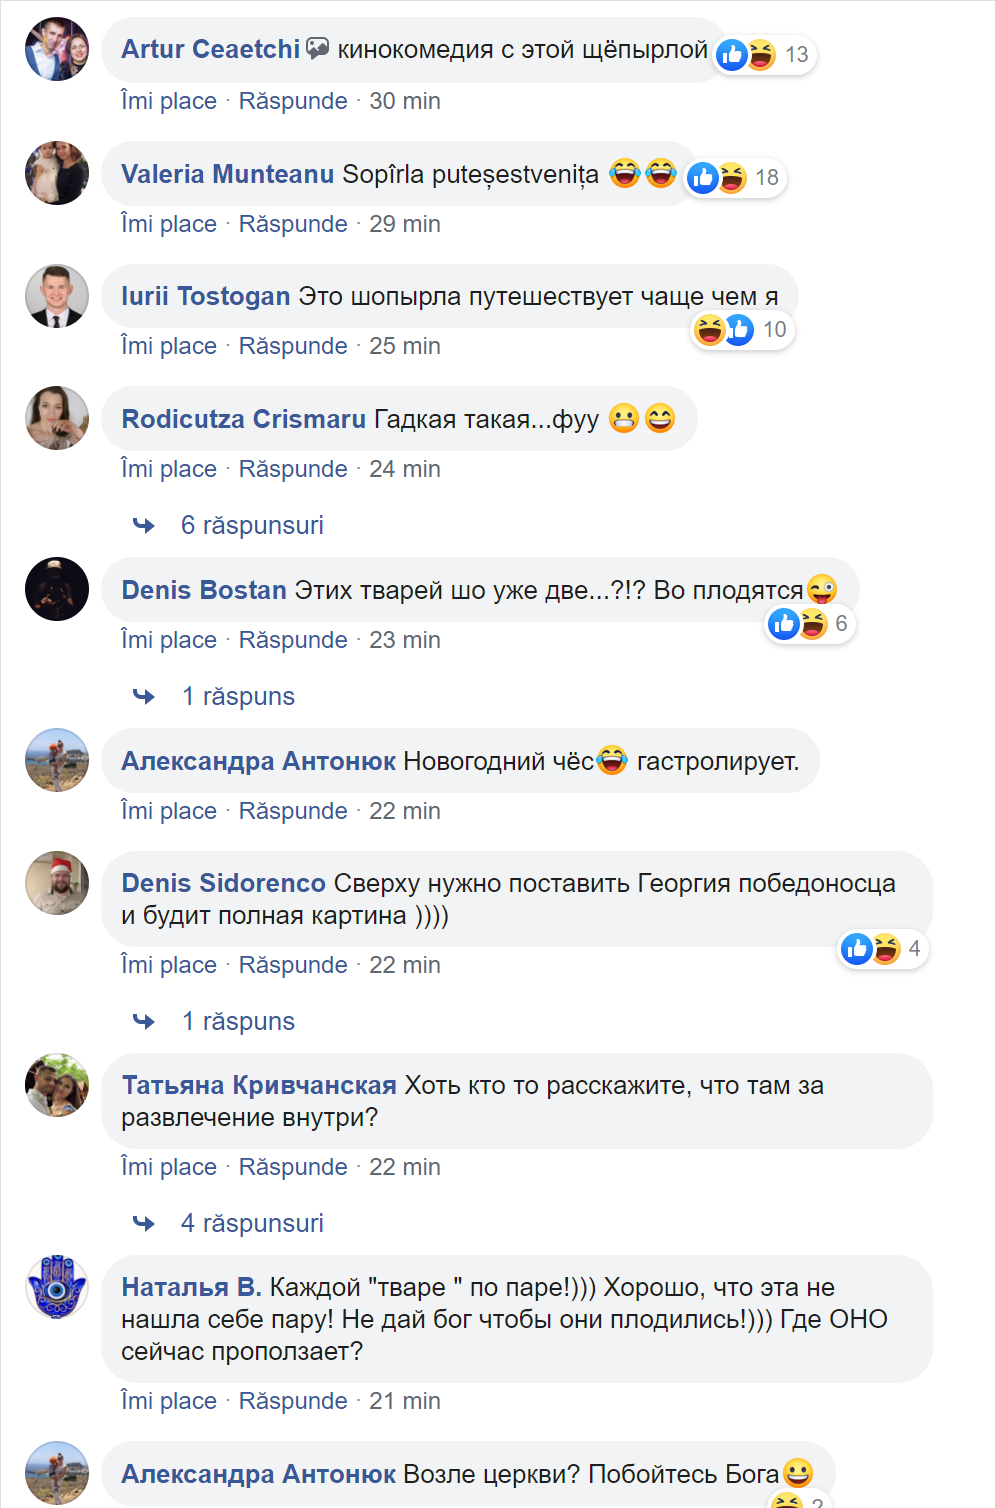Expand 4 răspunsuri under Татьяна Кривчанская
The width and height of the screenshot is (995, 1508).
click(x=252, y=1223)
